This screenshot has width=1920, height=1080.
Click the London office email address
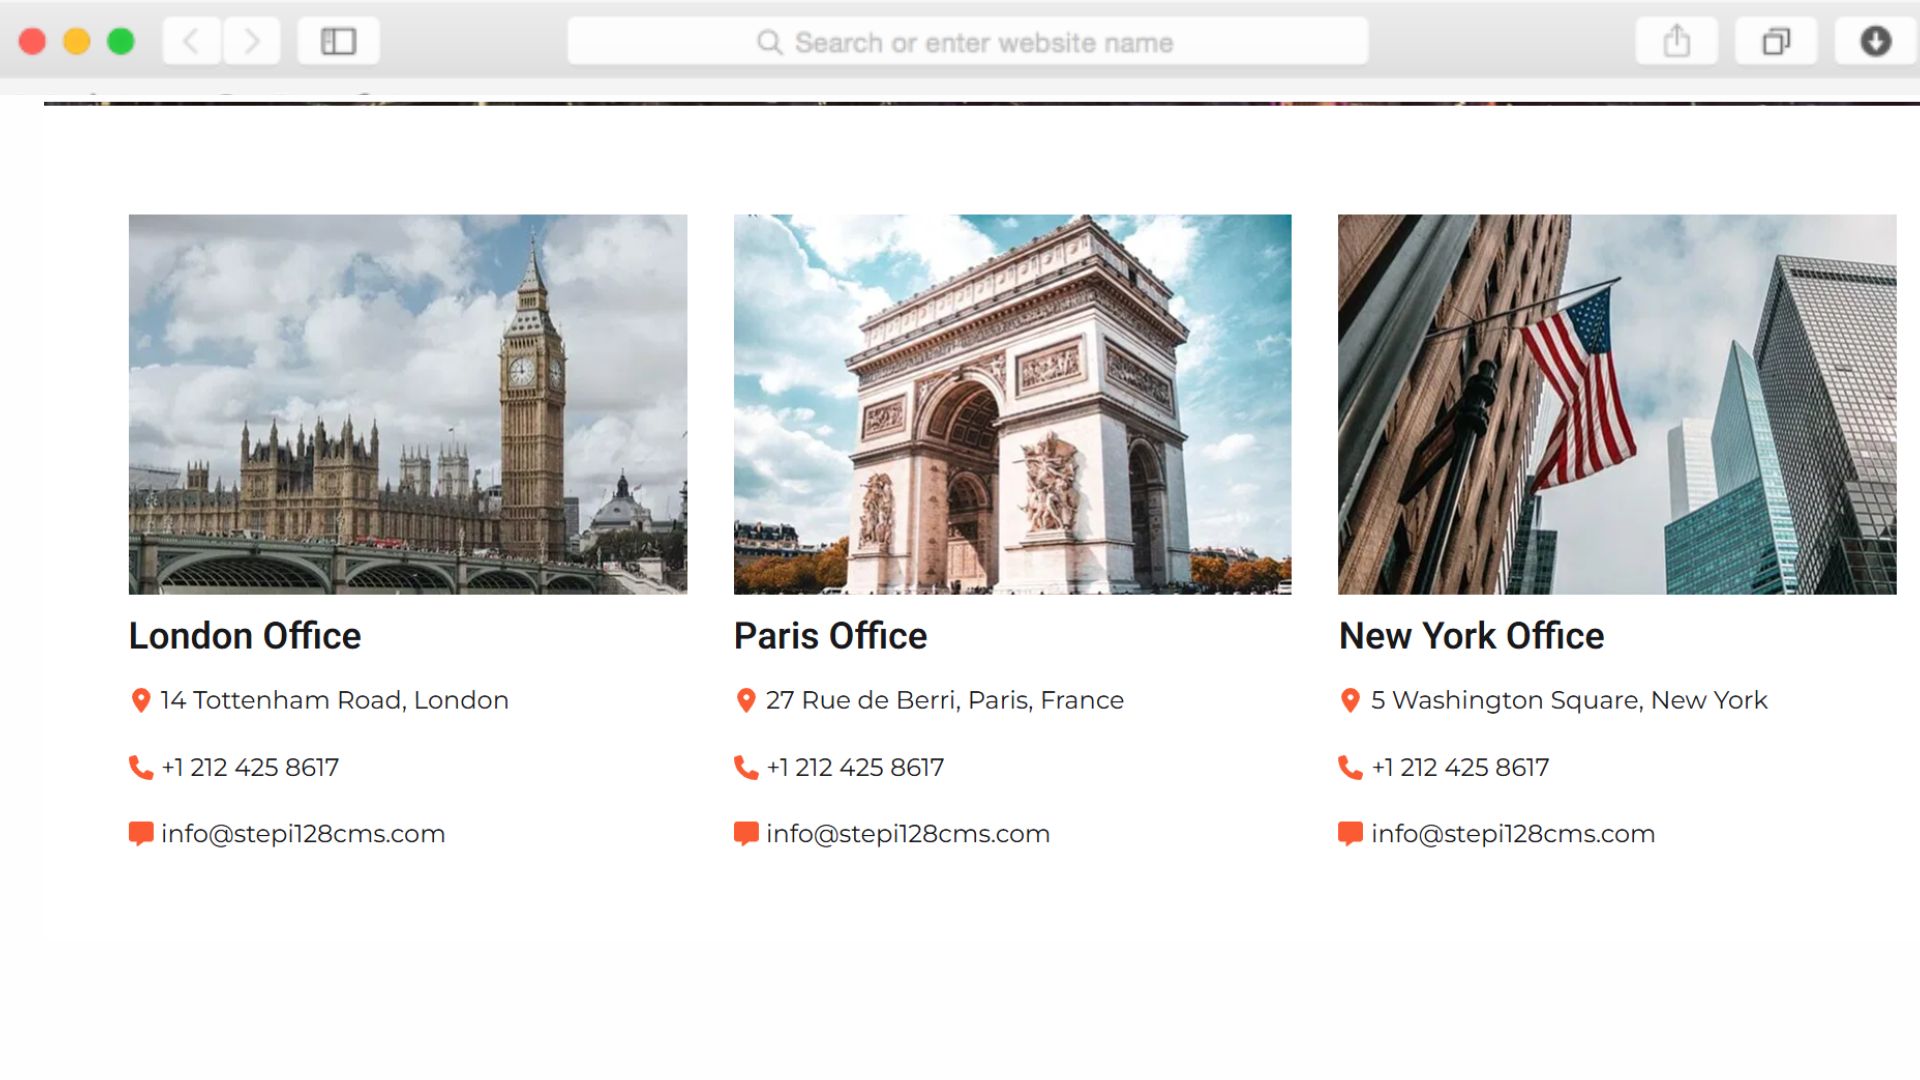click(x=303, y=834)
